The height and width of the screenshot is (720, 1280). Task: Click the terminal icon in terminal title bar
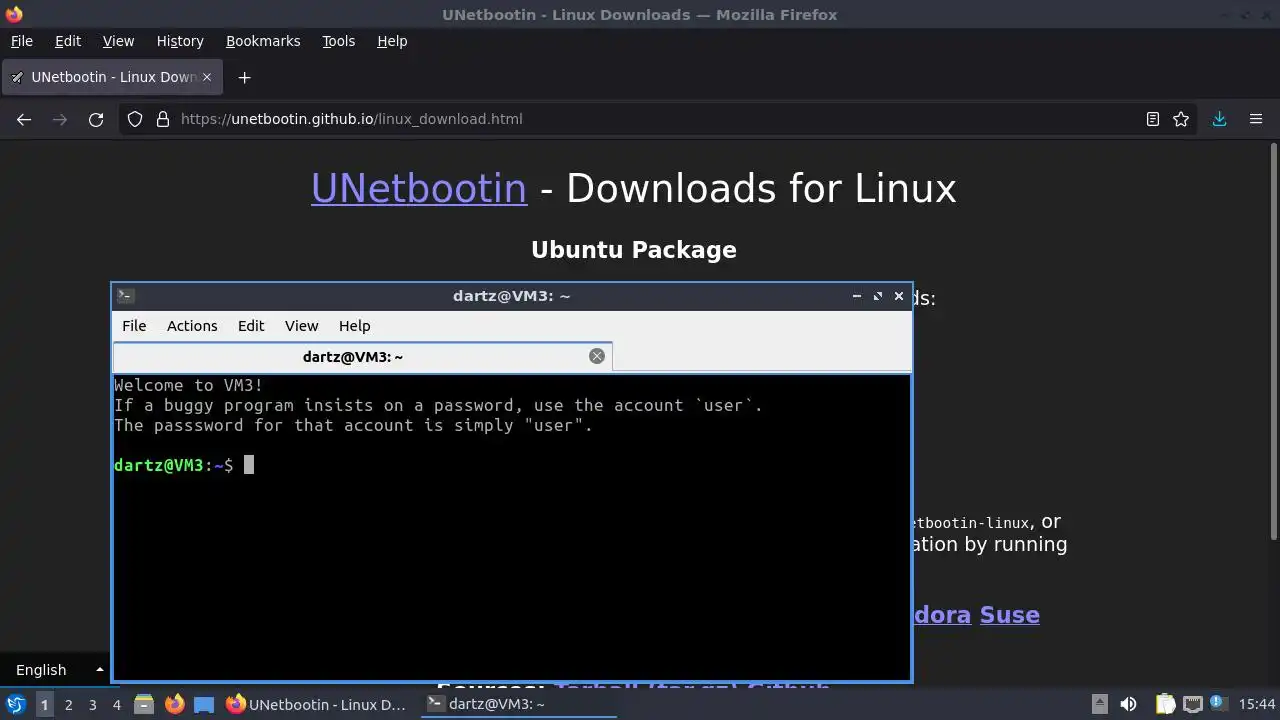point(126,296)
